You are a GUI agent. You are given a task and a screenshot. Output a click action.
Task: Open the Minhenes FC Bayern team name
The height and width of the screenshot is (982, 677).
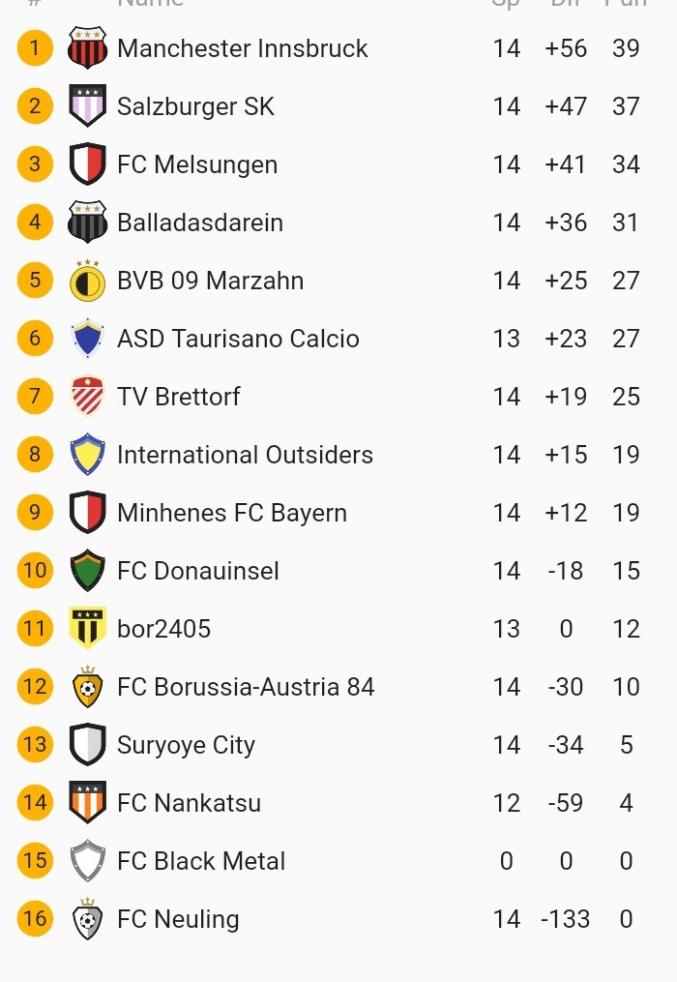[232, 513]
